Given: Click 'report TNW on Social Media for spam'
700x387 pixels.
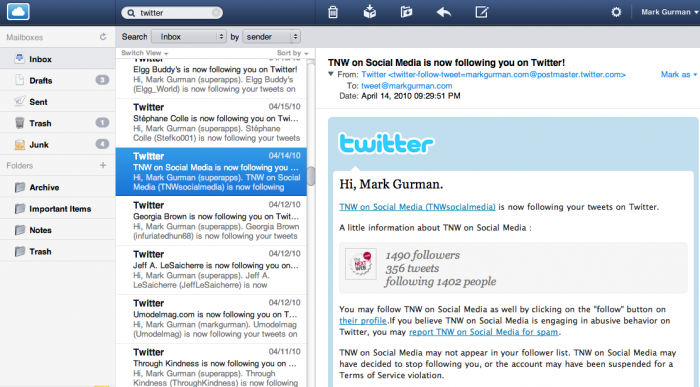Looking at the screenshot, I should (x=483, y=332).
